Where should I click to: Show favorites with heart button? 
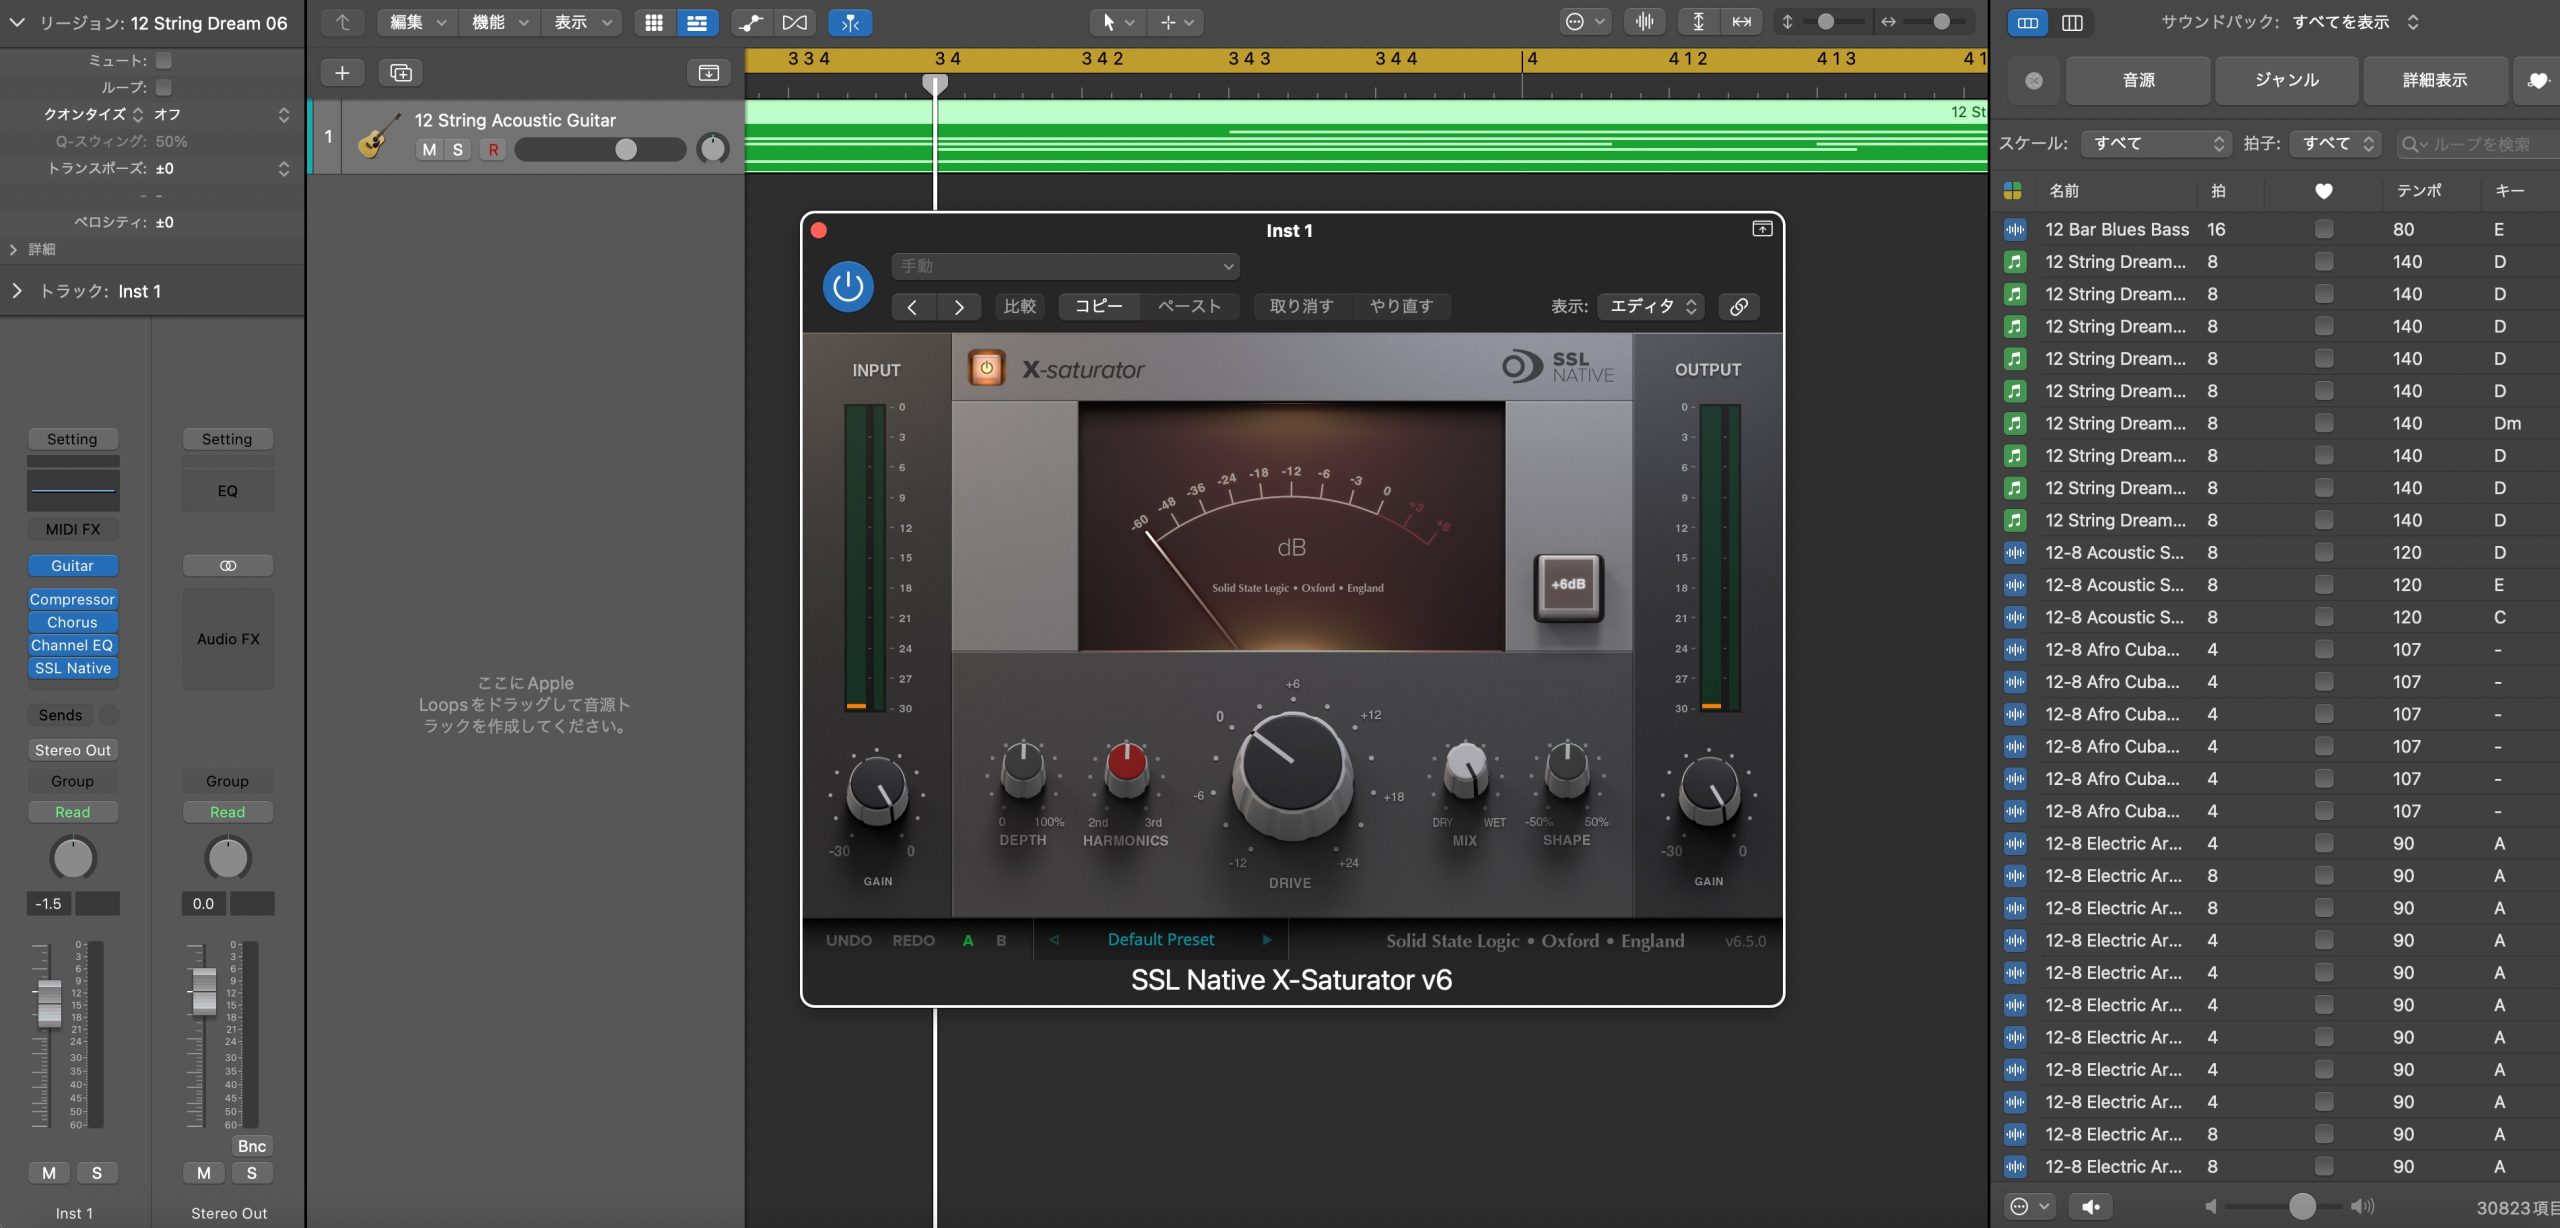(2538, 80)
